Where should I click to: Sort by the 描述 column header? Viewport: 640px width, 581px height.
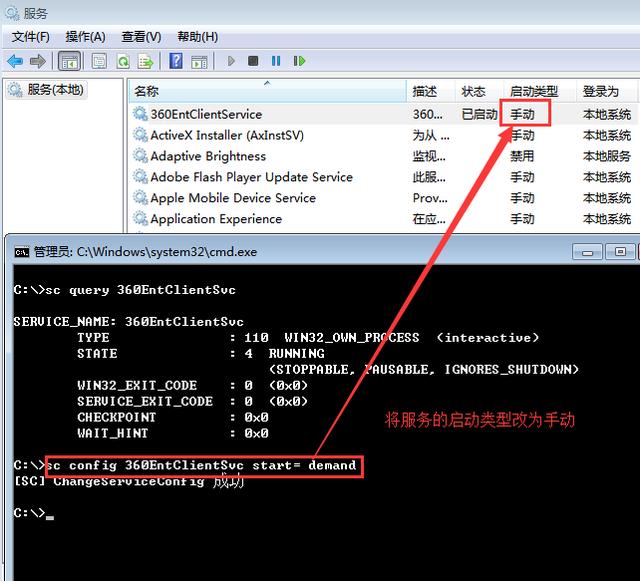tap(431, 91)
